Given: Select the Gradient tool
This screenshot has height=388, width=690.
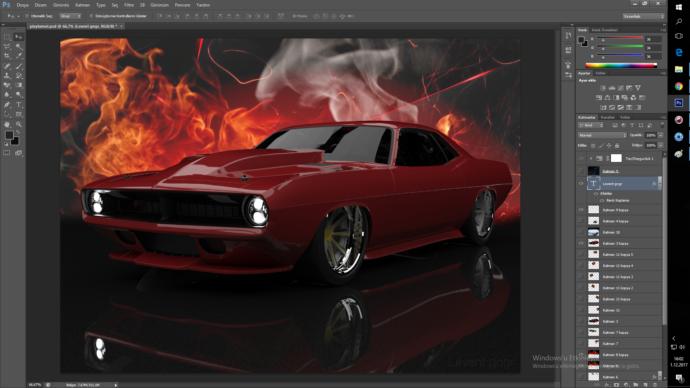Looking at the screenshot, I should (19, 84).
